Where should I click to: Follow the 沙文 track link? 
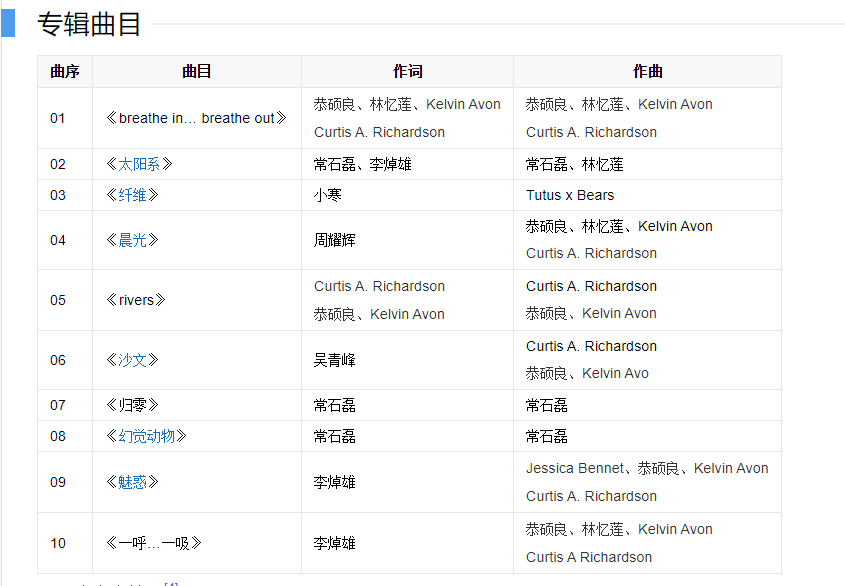(x=132, y=360)
